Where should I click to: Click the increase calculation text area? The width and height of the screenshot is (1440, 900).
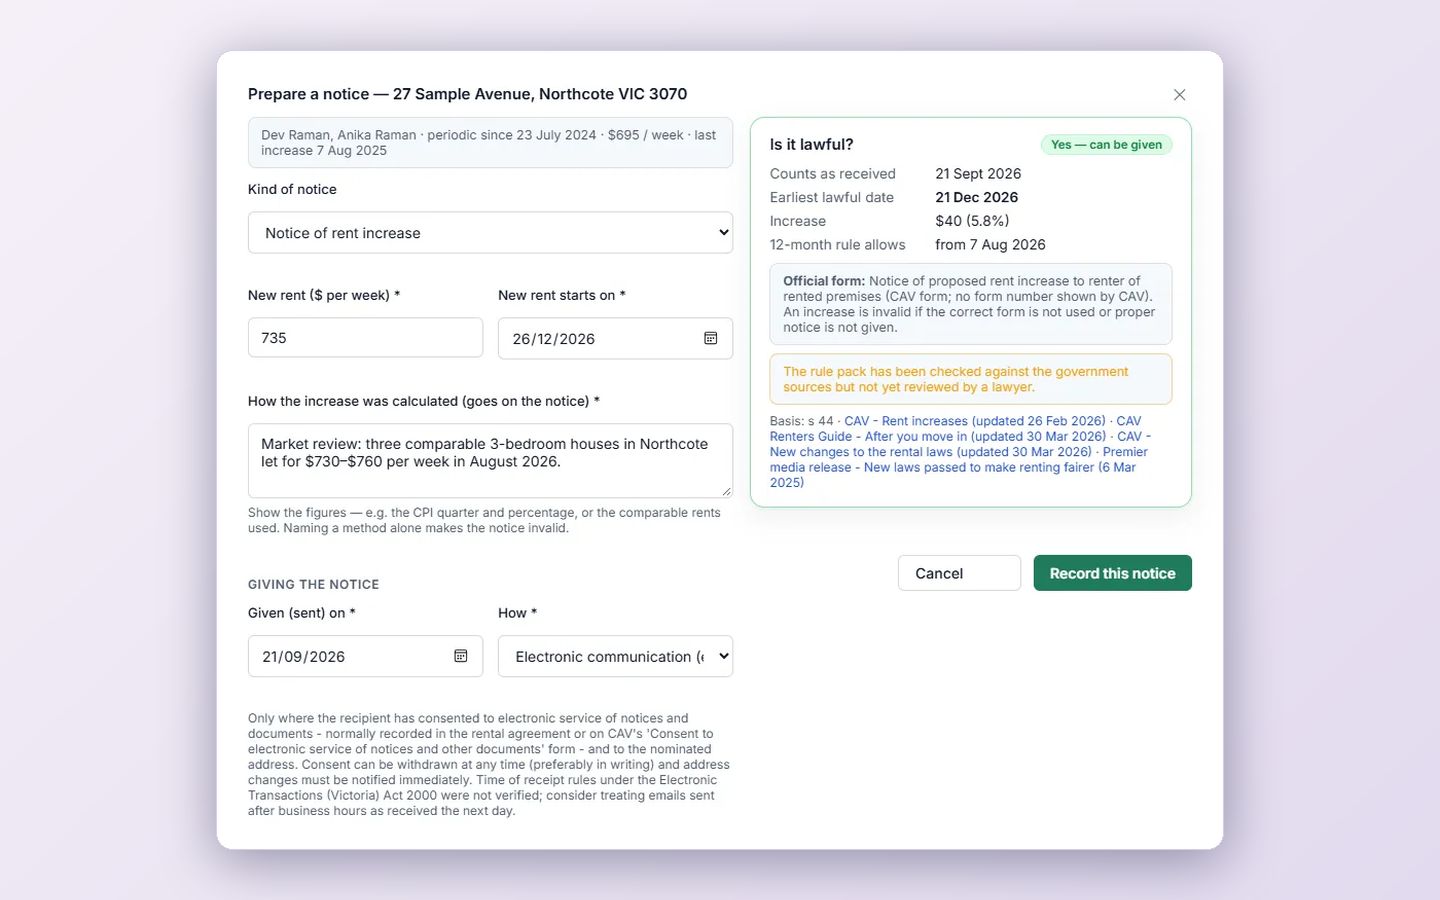[490, 461]
